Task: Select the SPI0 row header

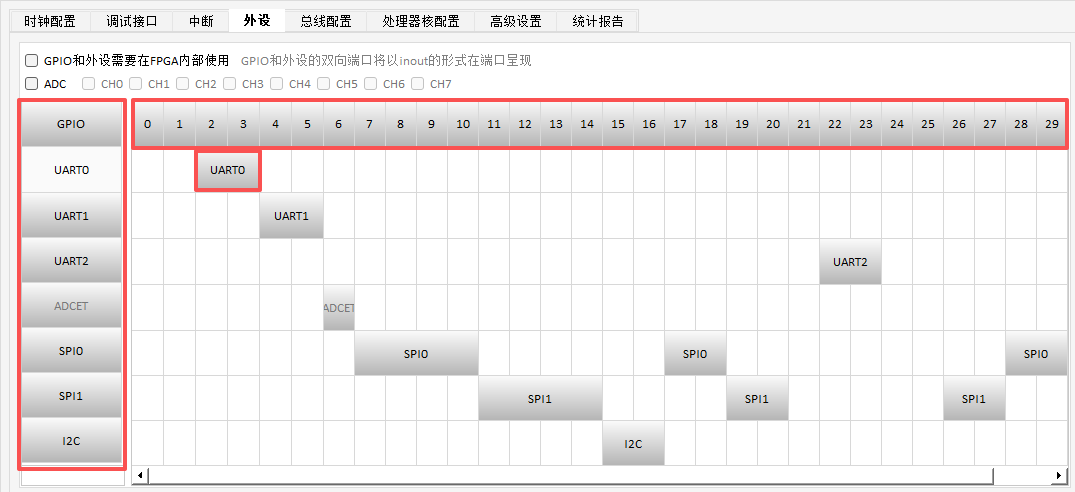Action: (71, 351)
